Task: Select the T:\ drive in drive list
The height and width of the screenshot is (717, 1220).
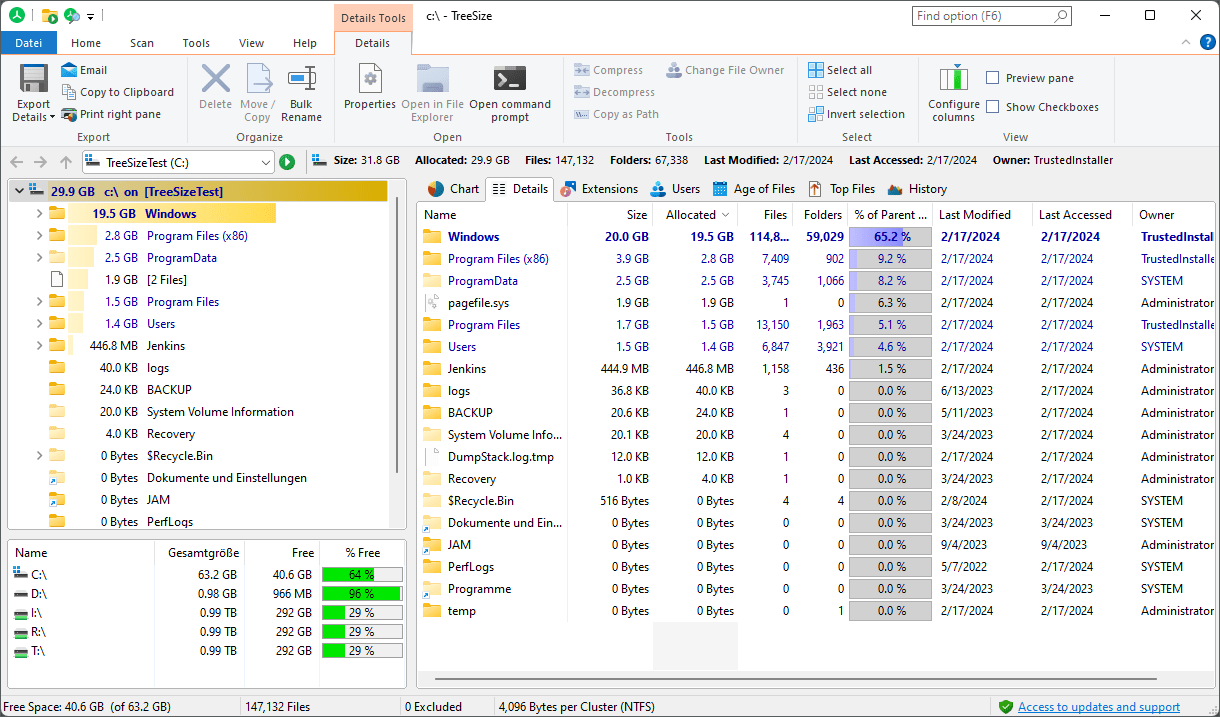Action: (x=207, y=651)
